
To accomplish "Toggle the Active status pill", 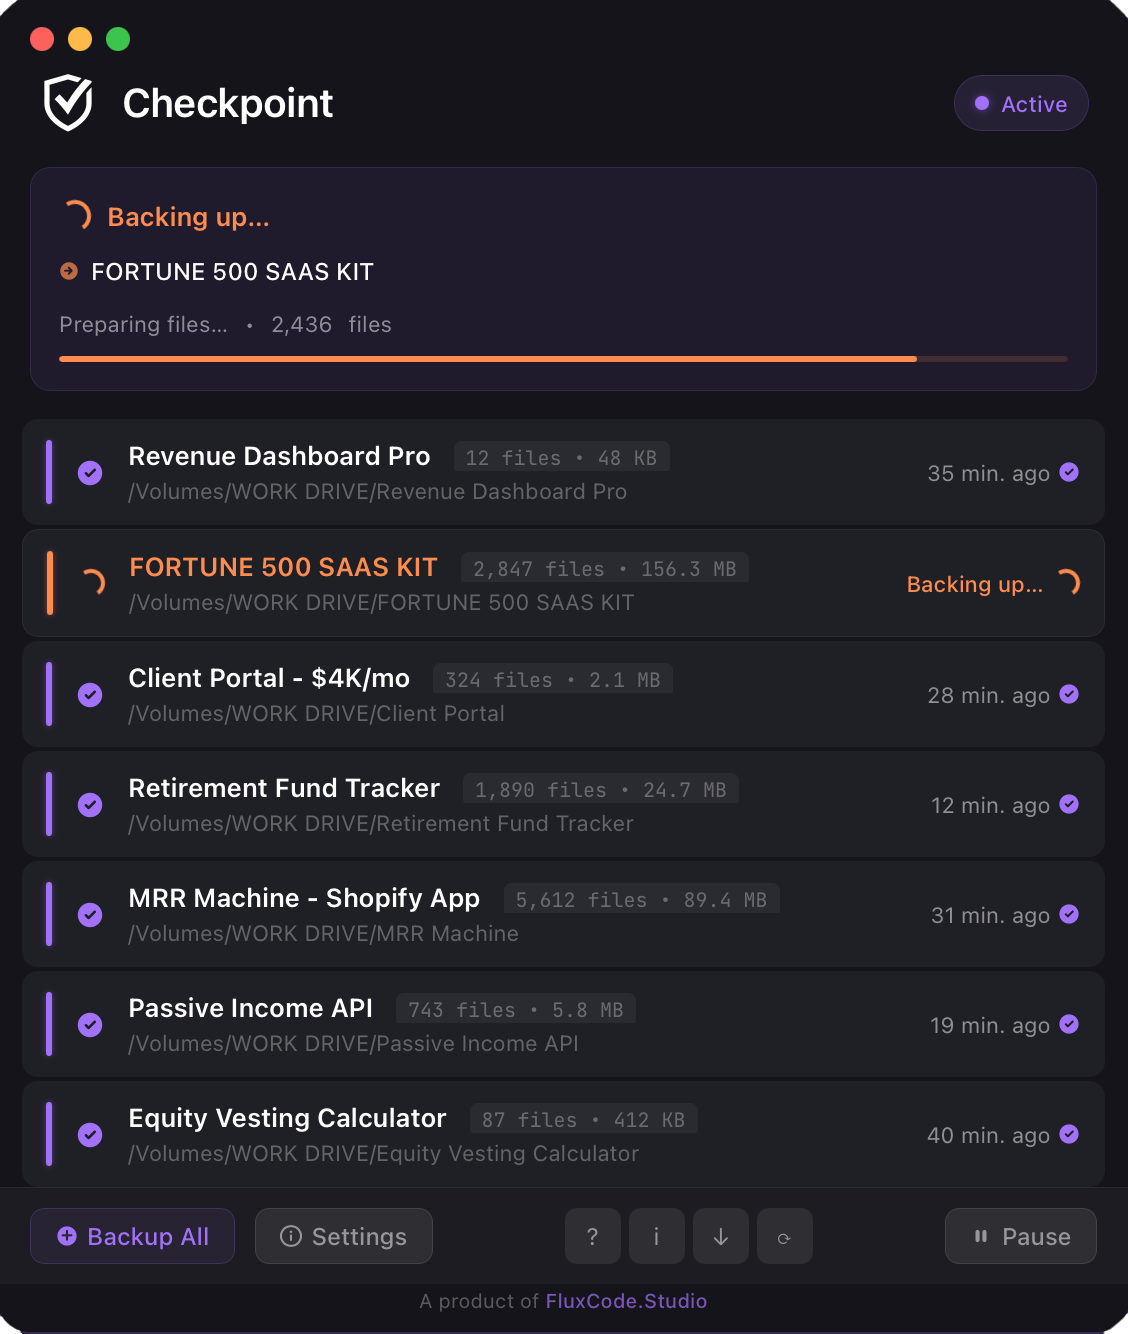I will coord(1021,103).
